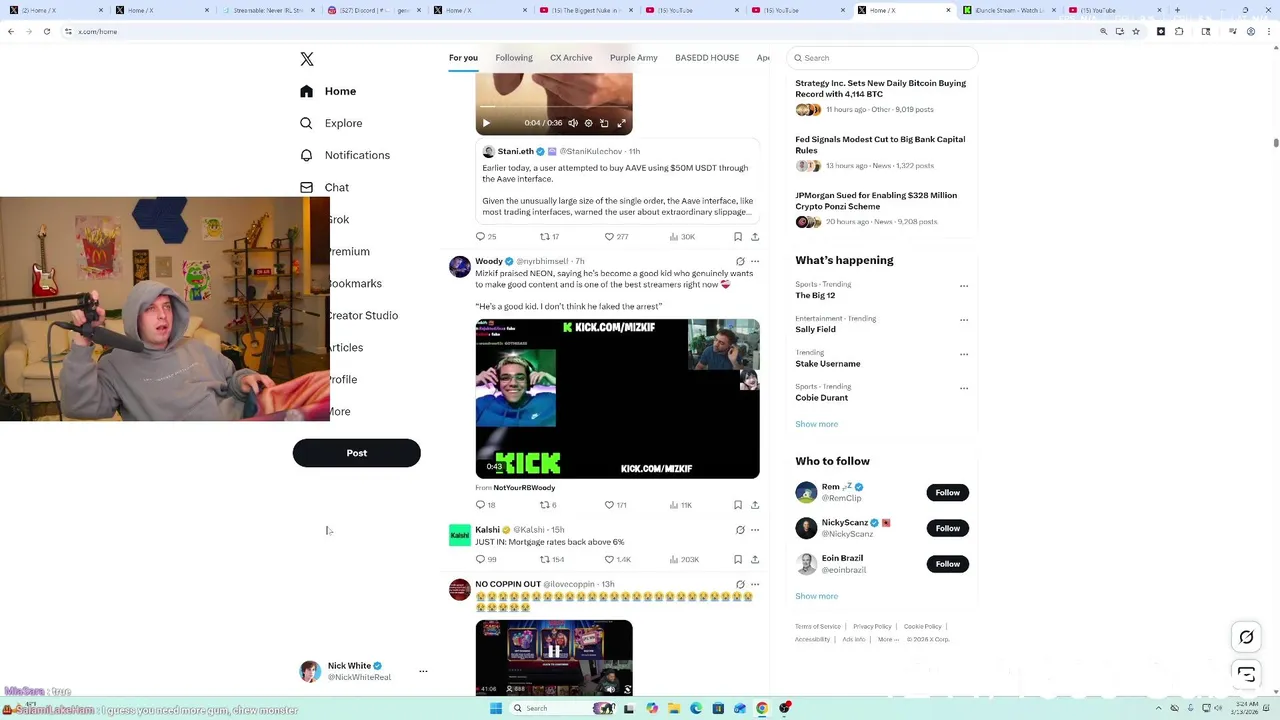Like Kalshi post with 1.4K likes
The width and height of the screenshot is (1280, 720).
(x=618, y=559)
